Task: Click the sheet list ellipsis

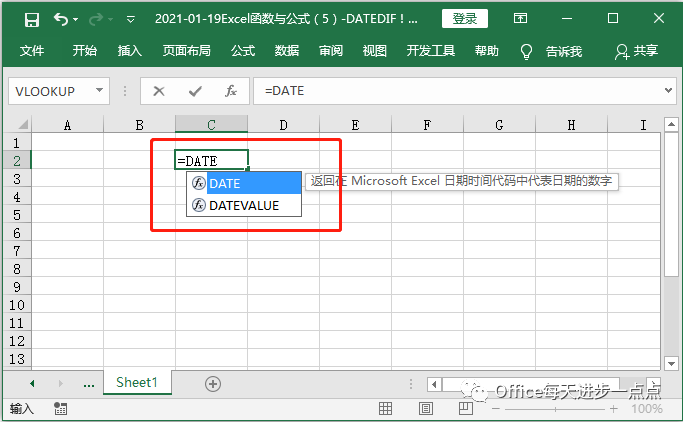Action: 89,385
